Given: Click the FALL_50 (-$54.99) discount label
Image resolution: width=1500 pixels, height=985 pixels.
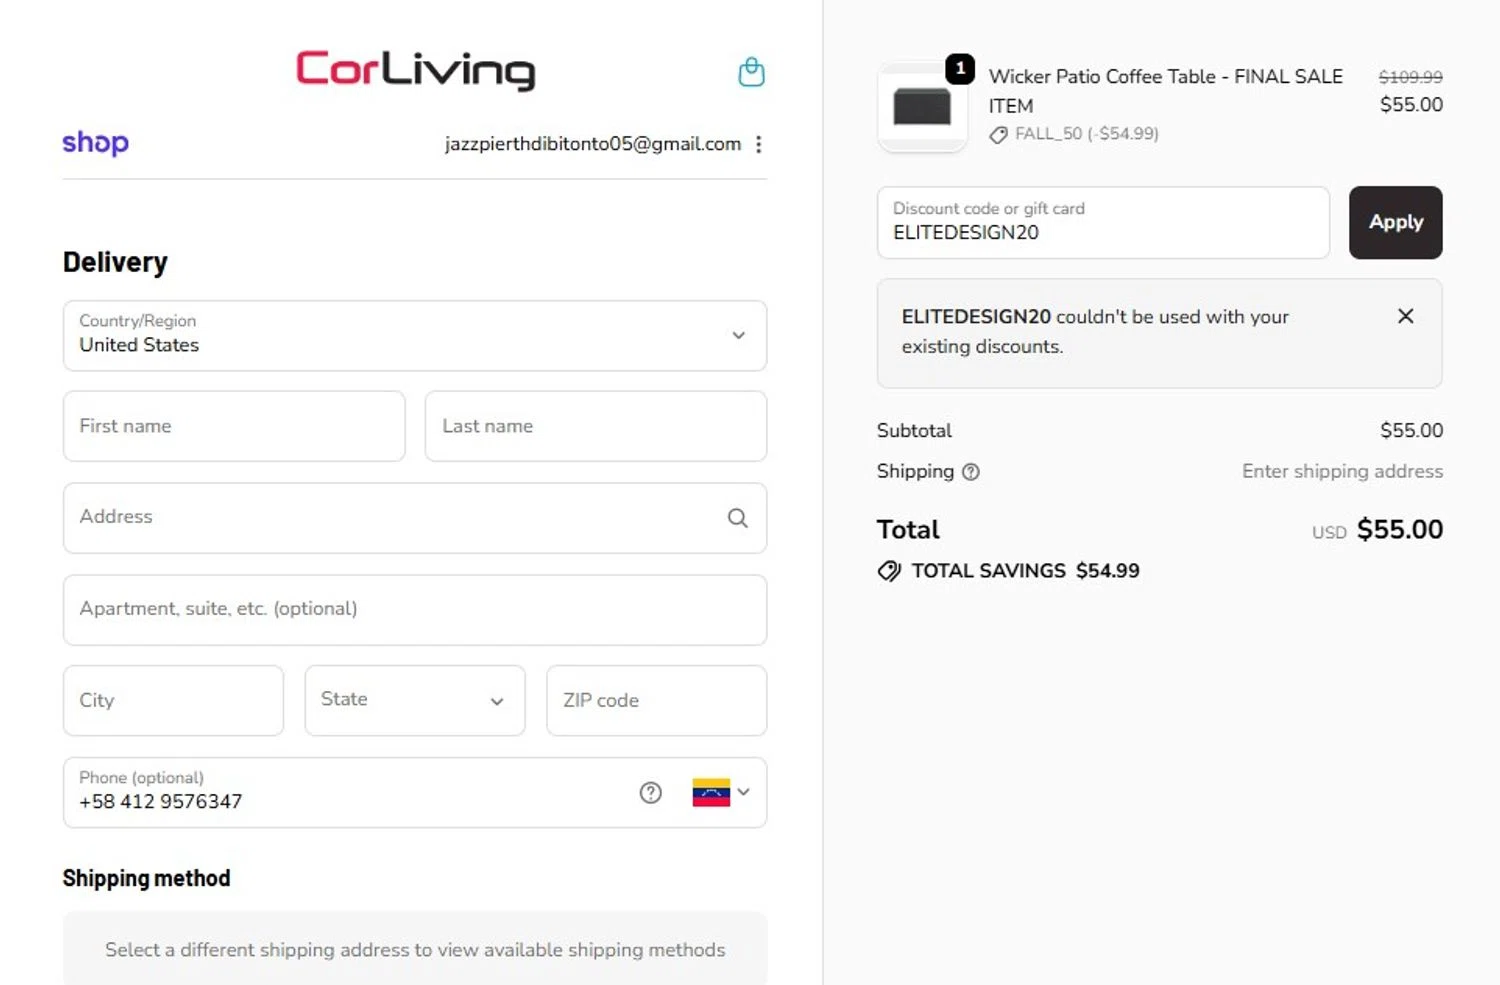Looking at the screenshot, I should [1087, 134].
